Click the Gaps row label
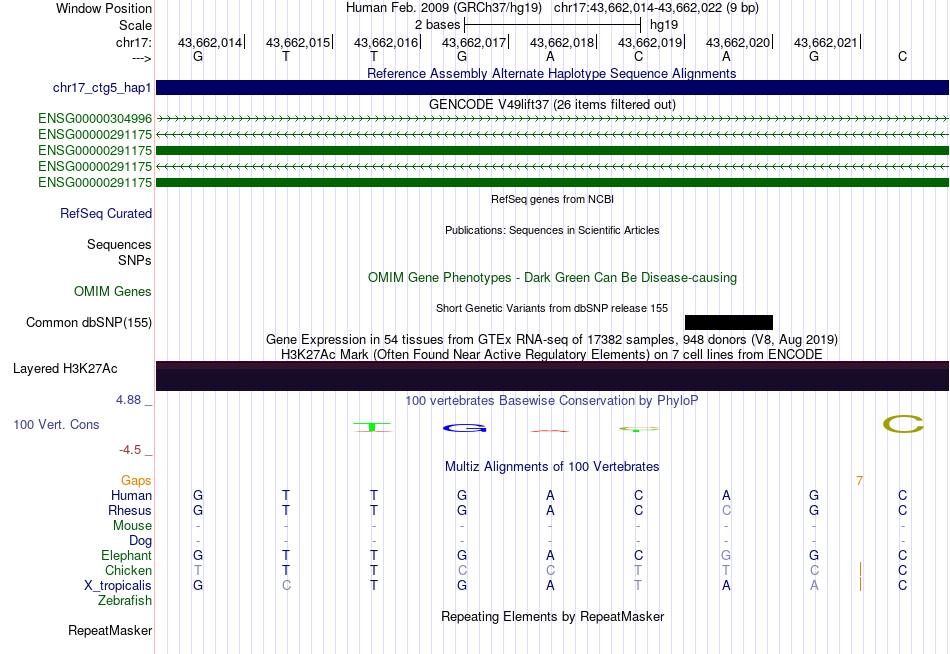 pyautogui.click(x=136, y=481)
